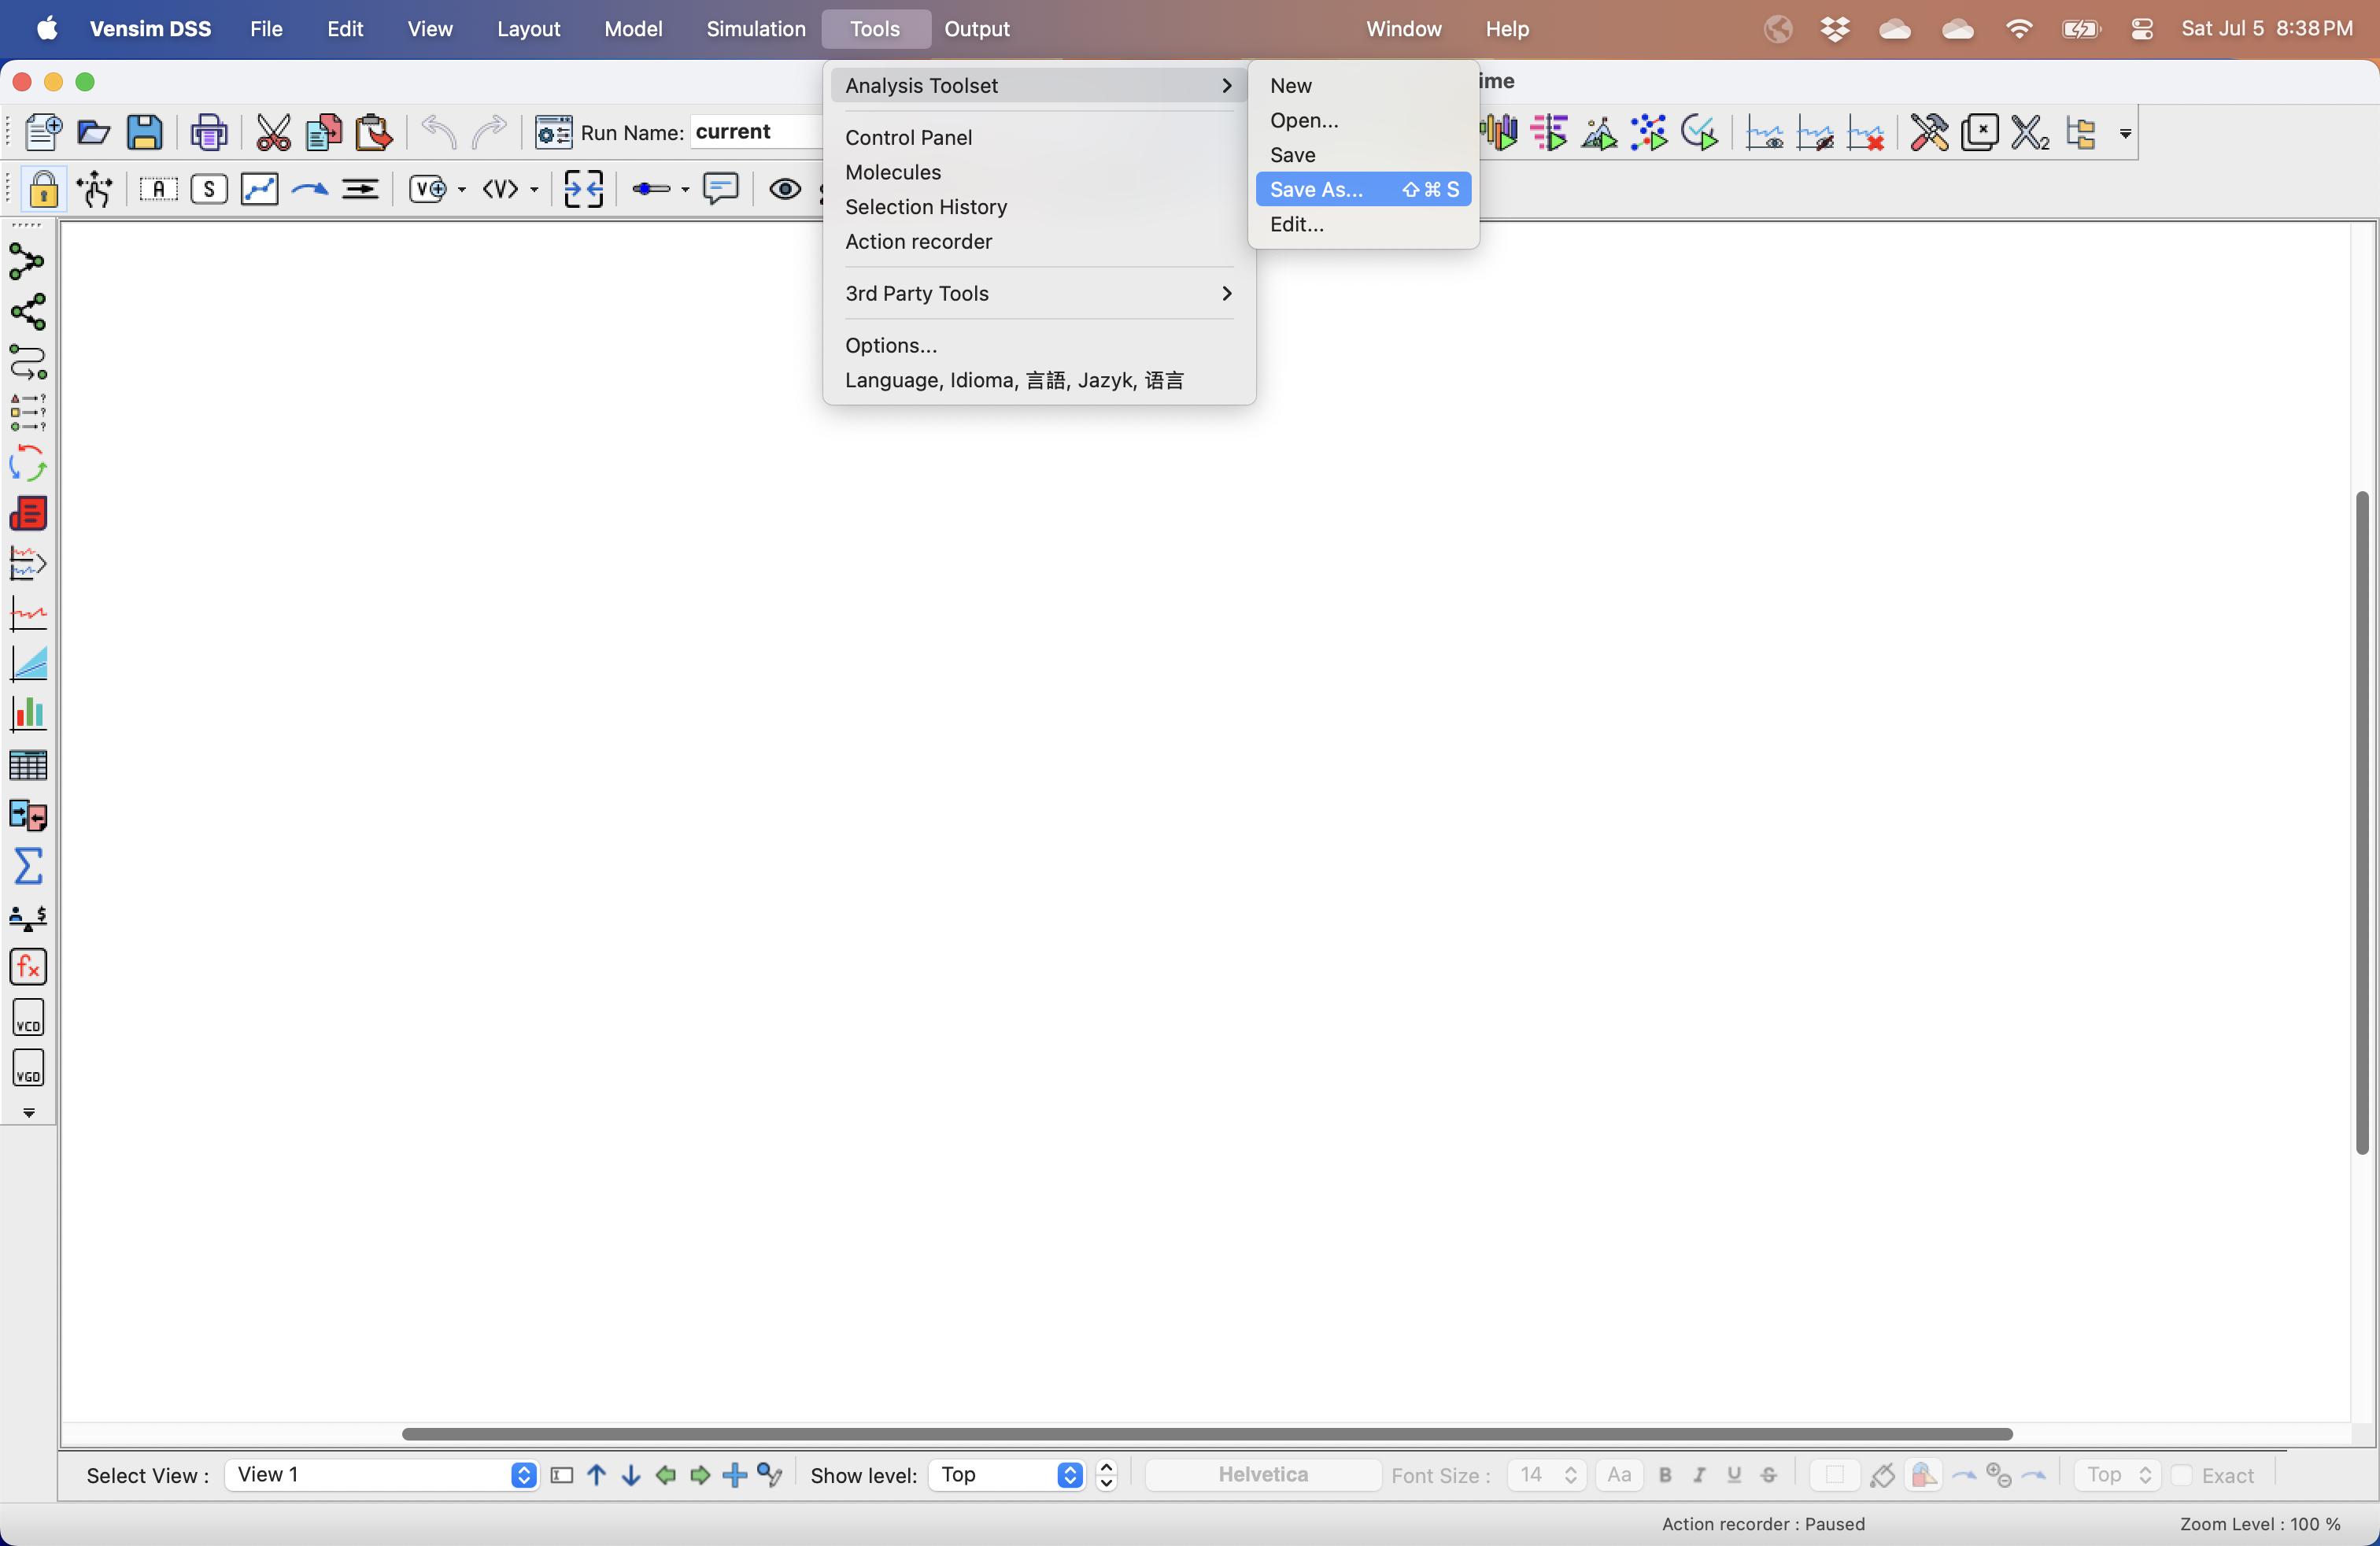Select the Comment sketch tool
The height and width of the screenshot is (1546, 2380).
pos(720,188)
